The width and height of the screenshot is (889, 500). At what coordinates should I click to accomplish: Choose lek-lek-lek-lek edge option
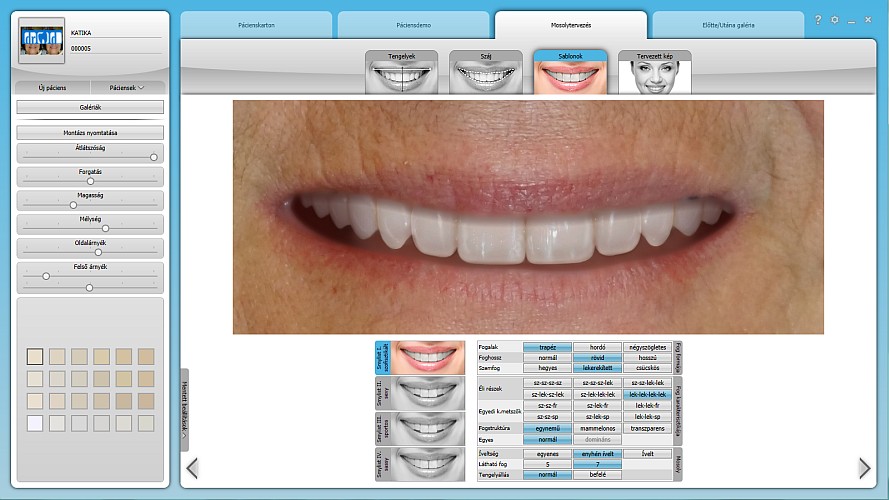point(647,395)
